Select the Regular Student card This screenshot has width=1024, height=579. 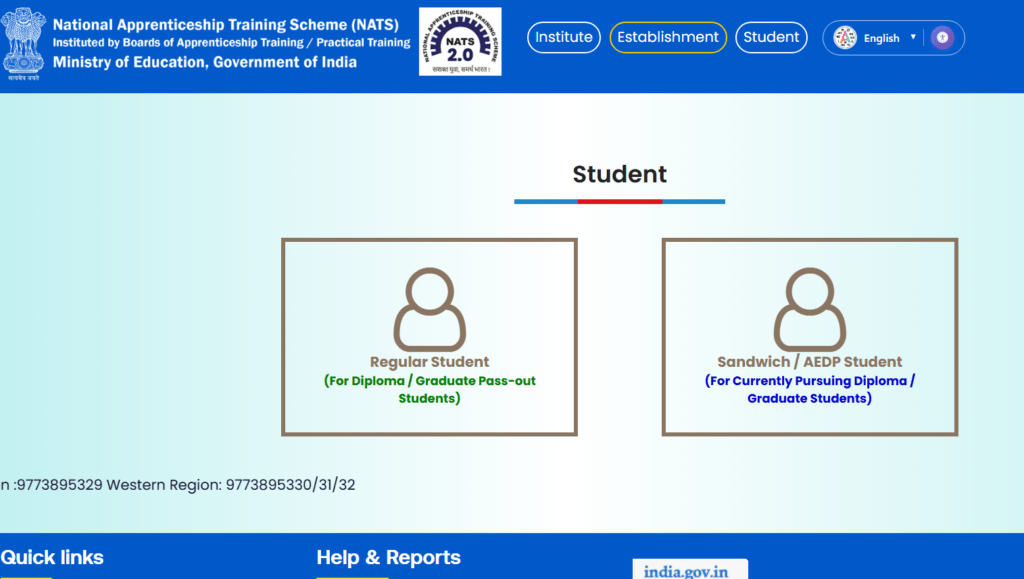click(429, 337)
